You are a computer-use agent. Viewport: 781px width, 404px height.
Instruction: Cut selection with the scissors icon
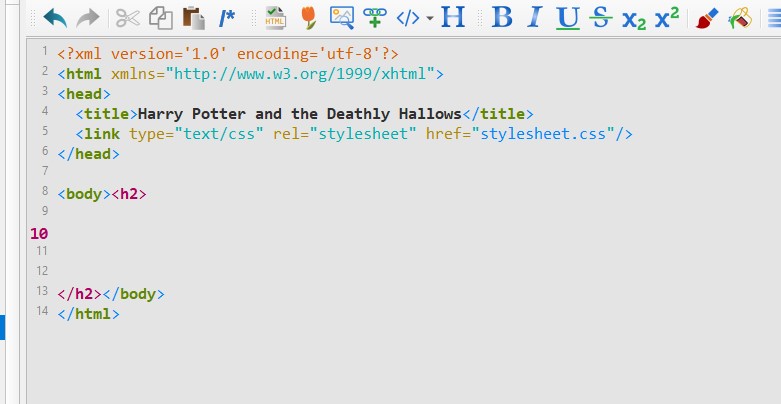128,18
